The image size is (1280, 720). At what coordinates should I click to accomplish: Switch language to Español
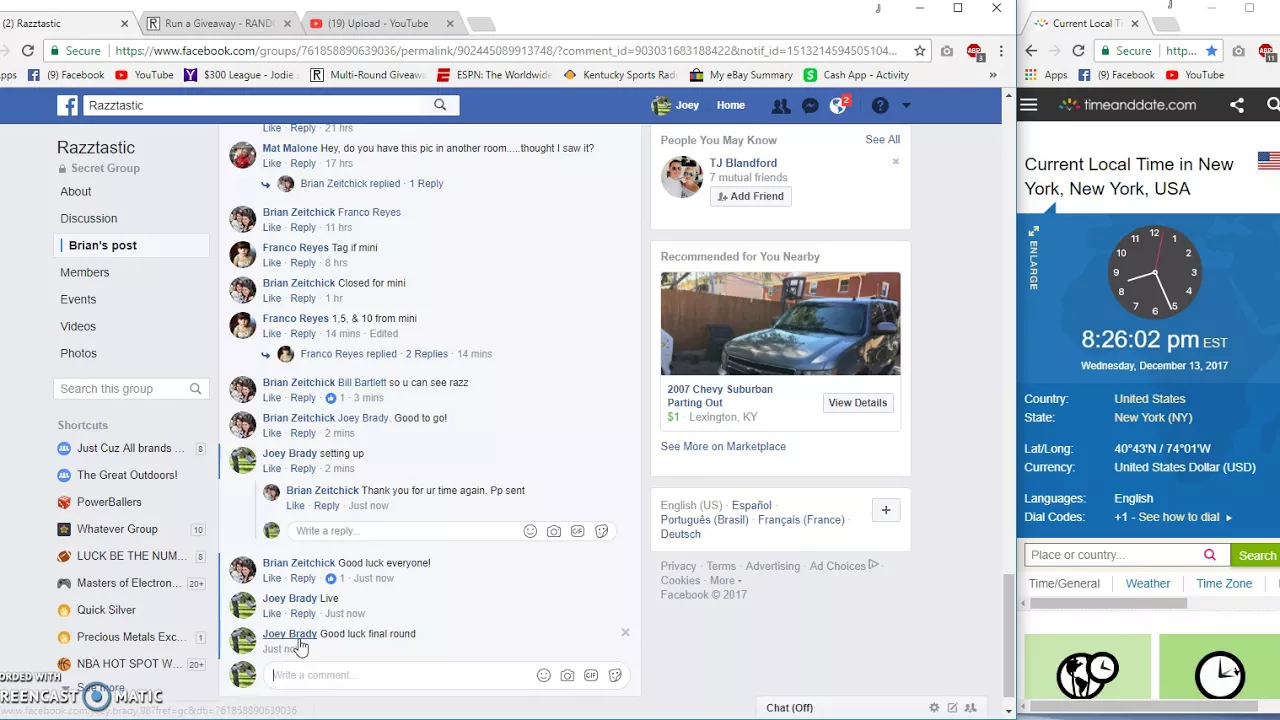click(x=751, y=506)
